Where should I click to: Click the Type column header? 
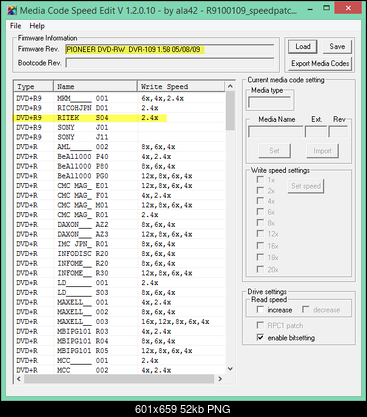[34, 86]
